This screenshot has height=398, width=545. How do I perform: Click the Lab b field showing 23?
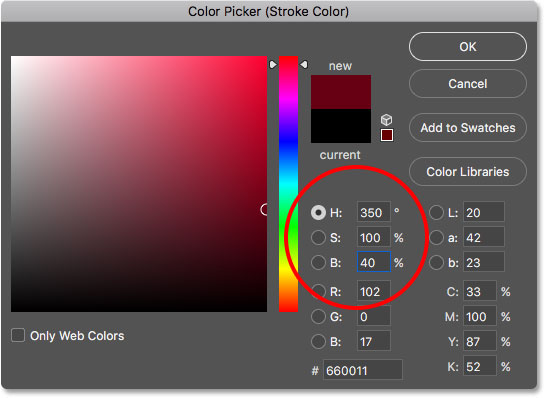(x=483, y=262)
